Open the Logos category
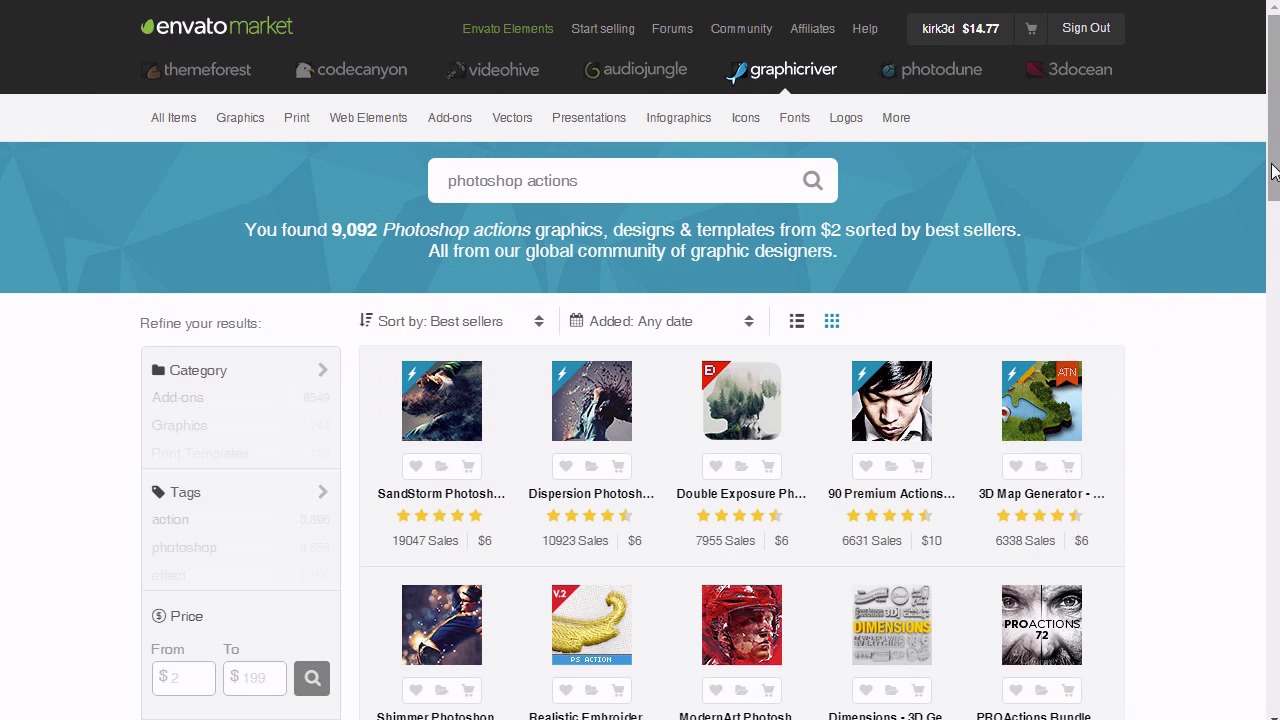1280x720 pixels. (x=846, y=118)
